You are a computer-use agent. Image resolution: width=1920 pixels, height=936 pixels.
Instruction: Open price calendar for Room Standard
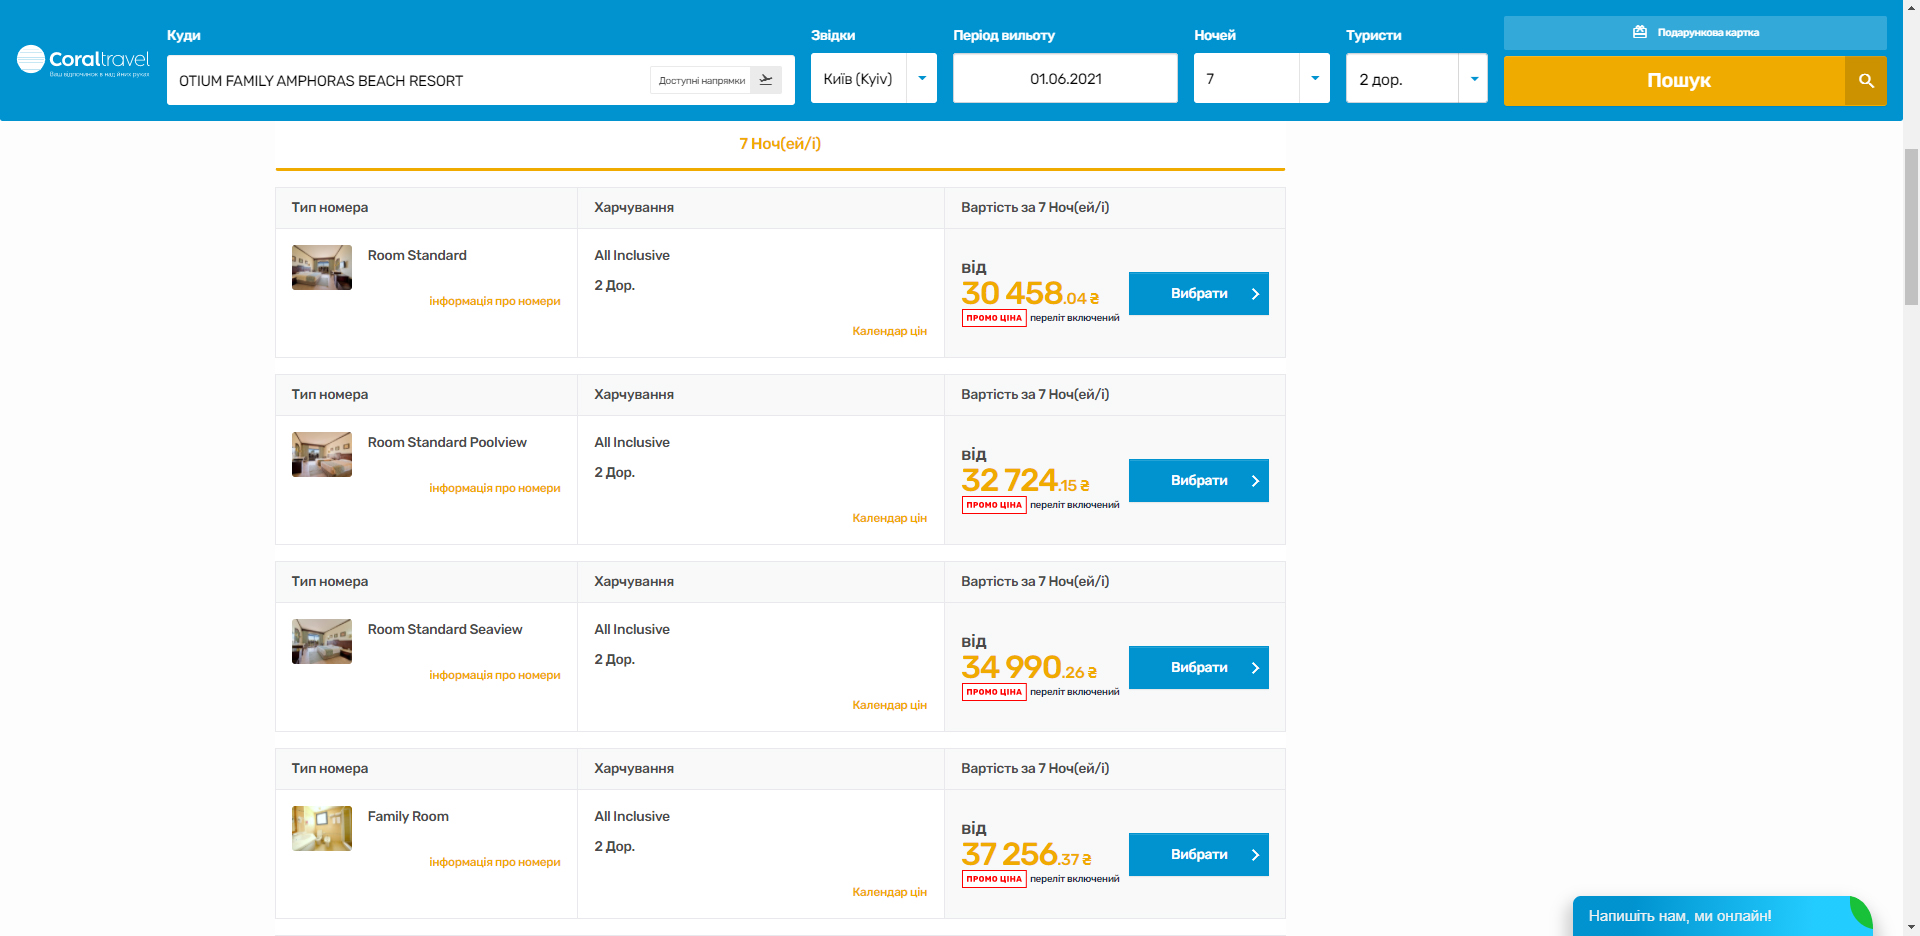889,331
